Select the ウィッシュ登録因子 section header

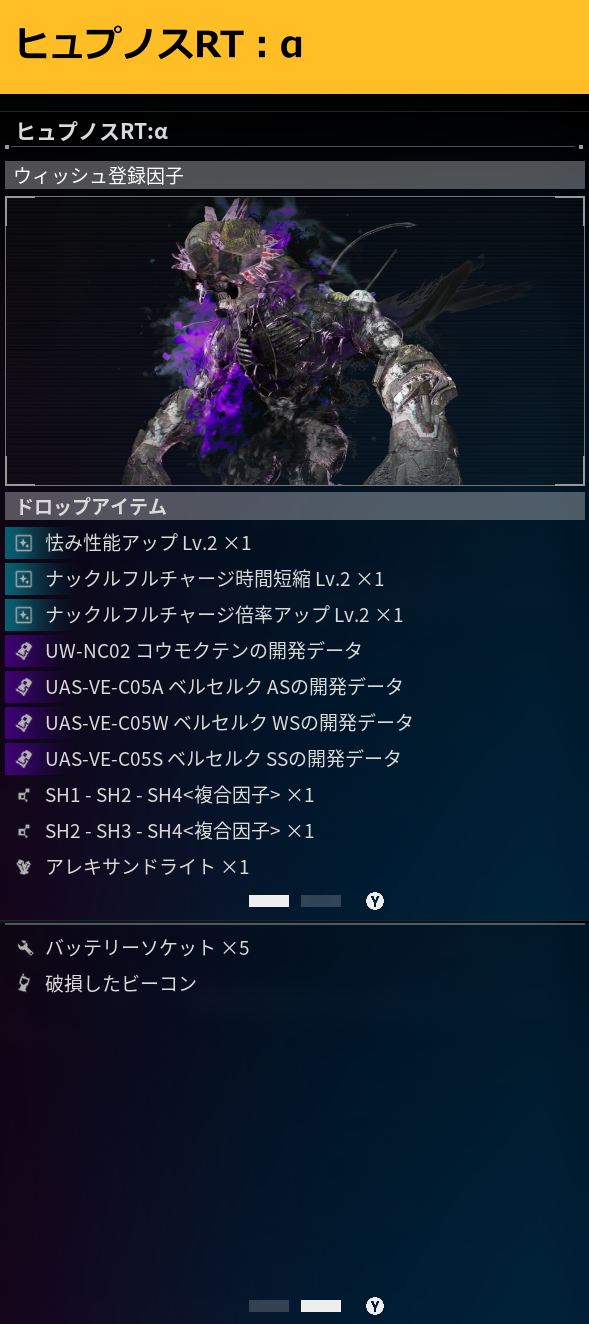tap(295, 175)
